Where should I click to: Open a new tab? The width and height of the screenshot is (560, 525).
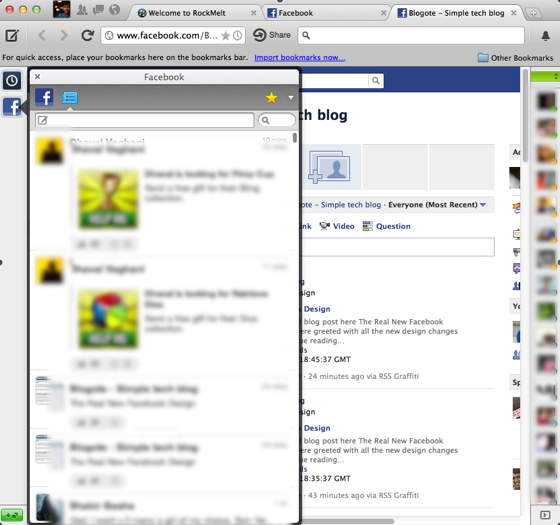533,13
